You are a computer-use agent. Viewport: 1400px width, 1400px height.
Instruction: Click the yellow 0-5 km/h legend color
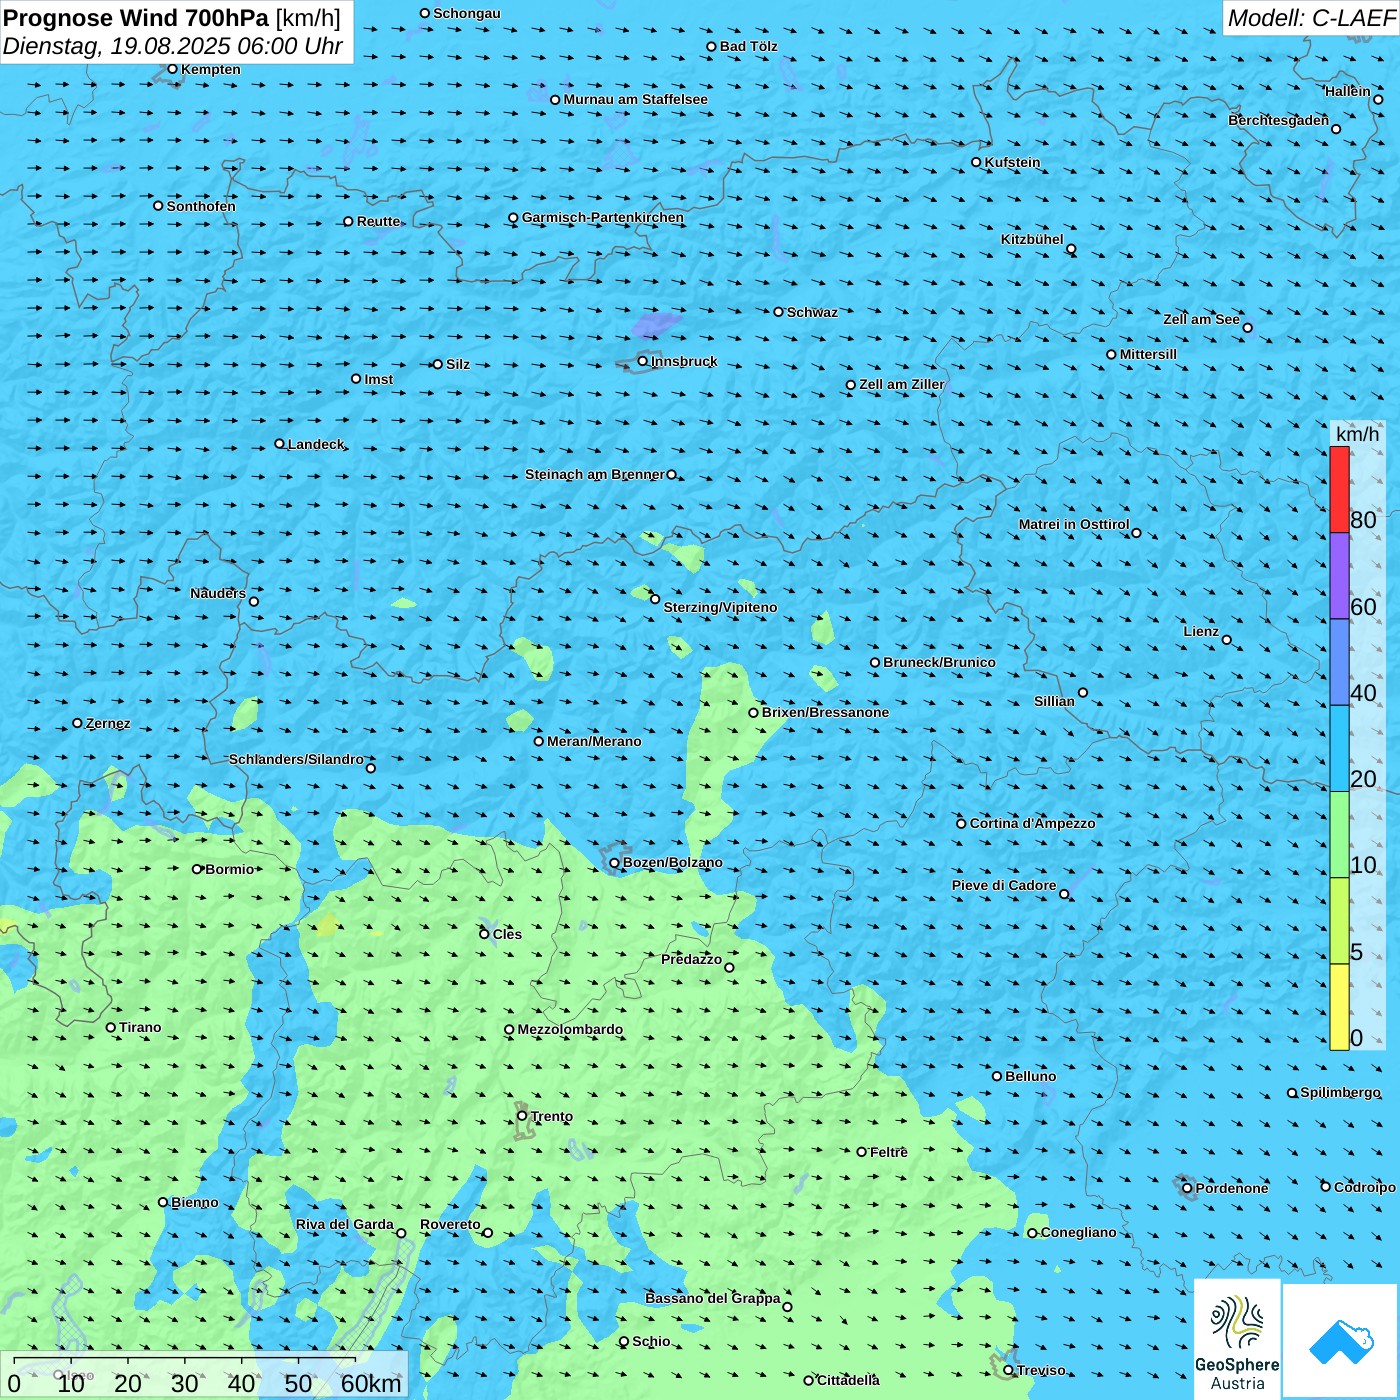pos(1339,1007)
